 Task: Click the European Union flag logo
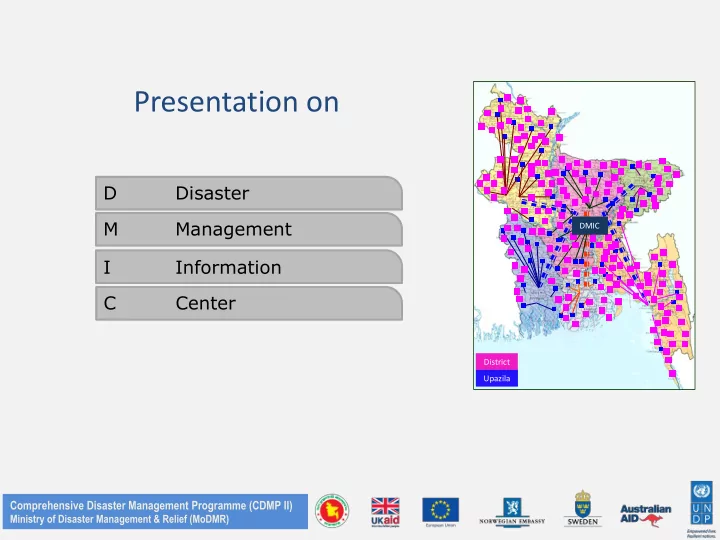click(x=440, y=512)
